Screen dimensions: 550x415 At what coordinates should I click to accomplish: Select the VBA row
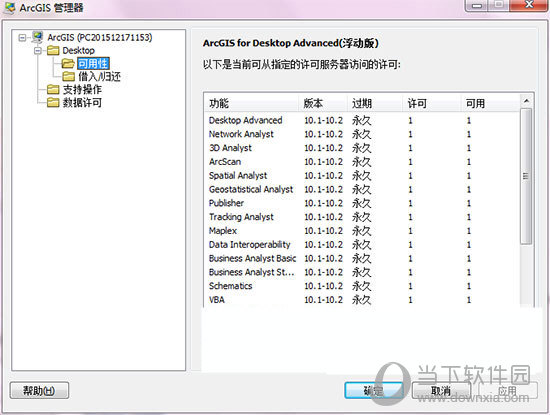(362, 300)
